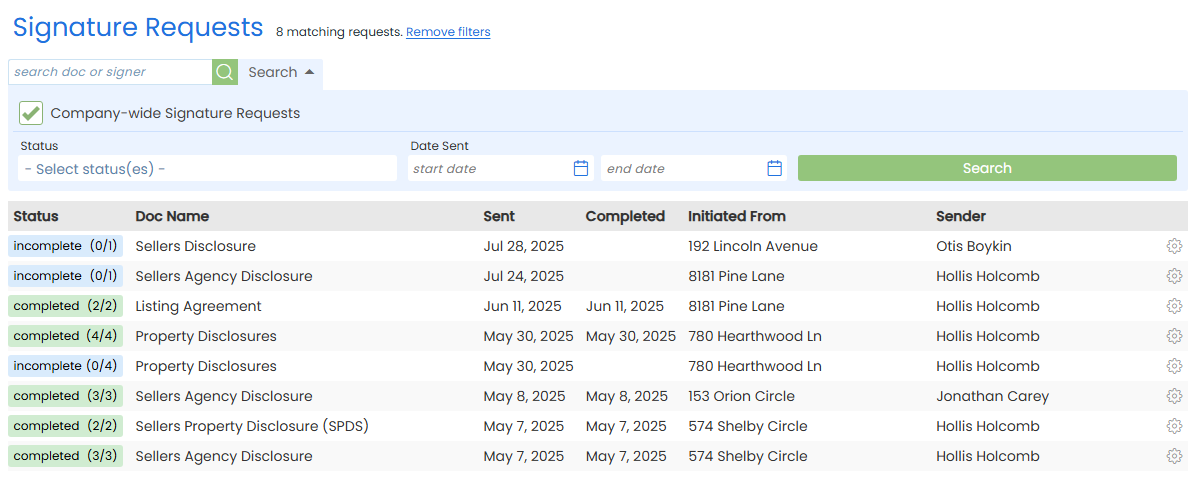Open the end date calendar picker
Image resolution: width=1192 pixels, height=490 pixels.
(774, 168)
